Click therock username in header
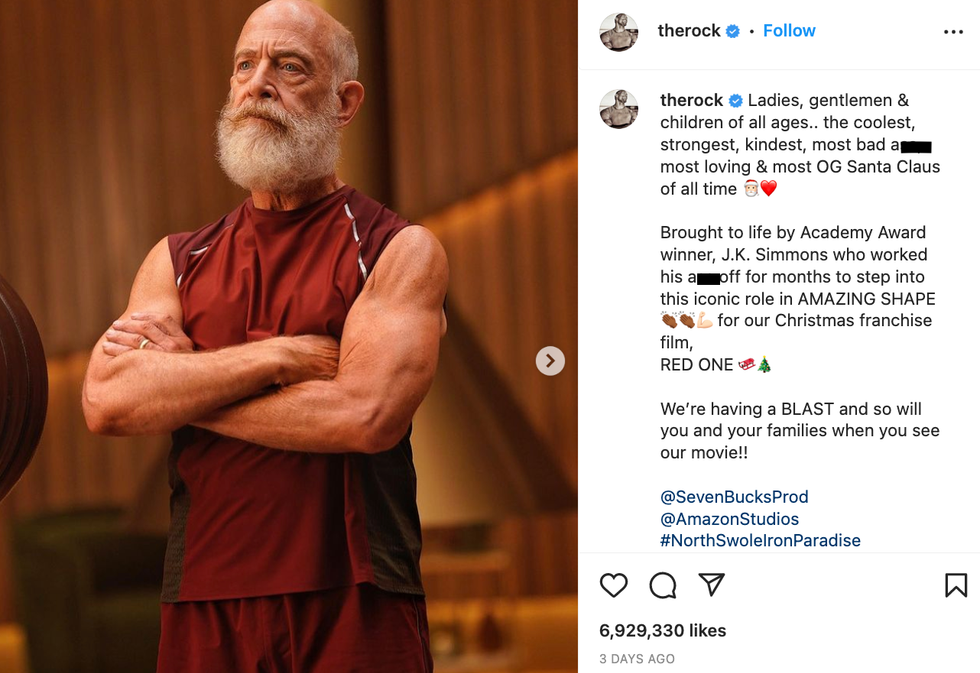 (x=689, y=31)
